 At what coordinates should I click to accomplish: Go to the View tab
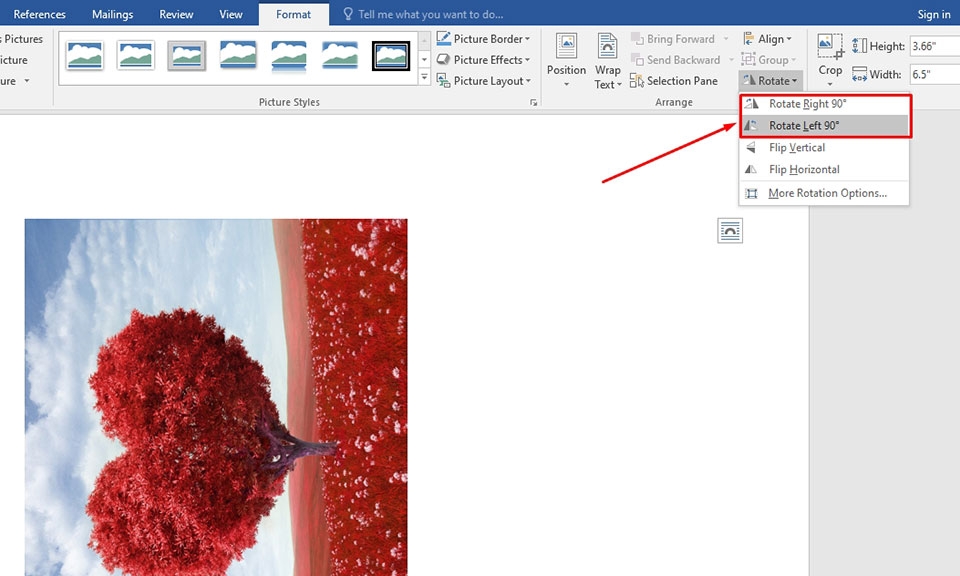pyautogui.click(x=231, y=14)
